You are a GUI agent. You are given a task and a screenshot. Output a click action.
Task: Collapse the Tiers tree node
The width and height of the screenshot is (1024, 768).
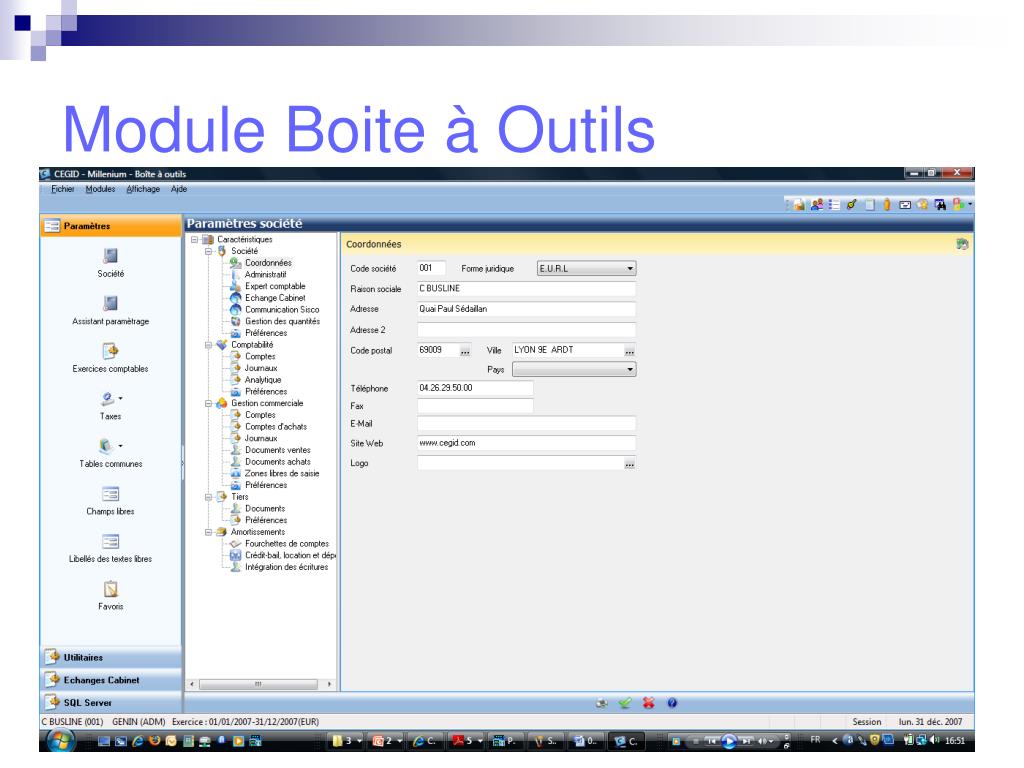point(208,497)
